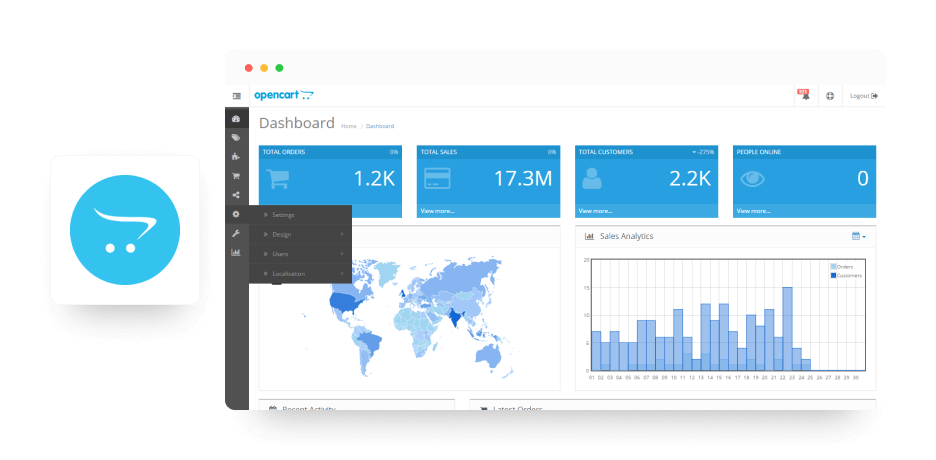
Task: Collapse the sidebar with the menu toggle icon
Action: 236,95
